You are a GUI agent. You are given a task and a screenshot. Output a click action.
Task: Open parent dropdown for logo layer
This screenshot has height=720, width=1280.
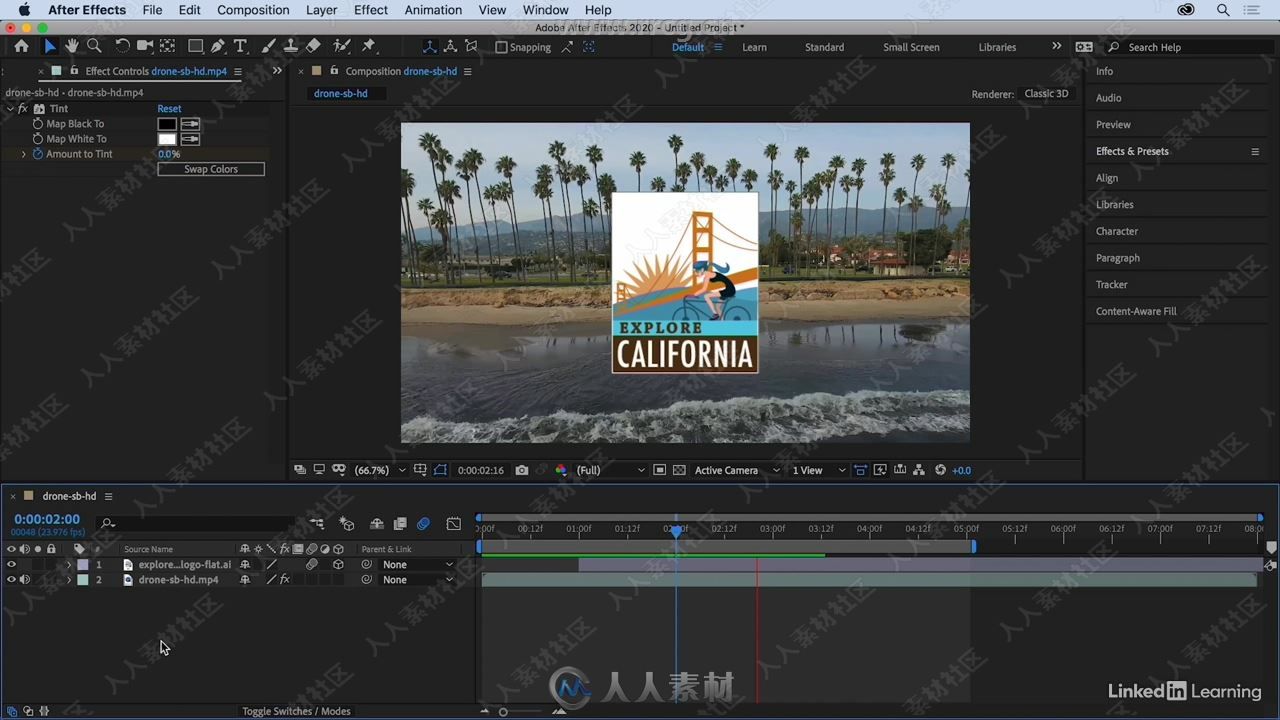(417, 564)
